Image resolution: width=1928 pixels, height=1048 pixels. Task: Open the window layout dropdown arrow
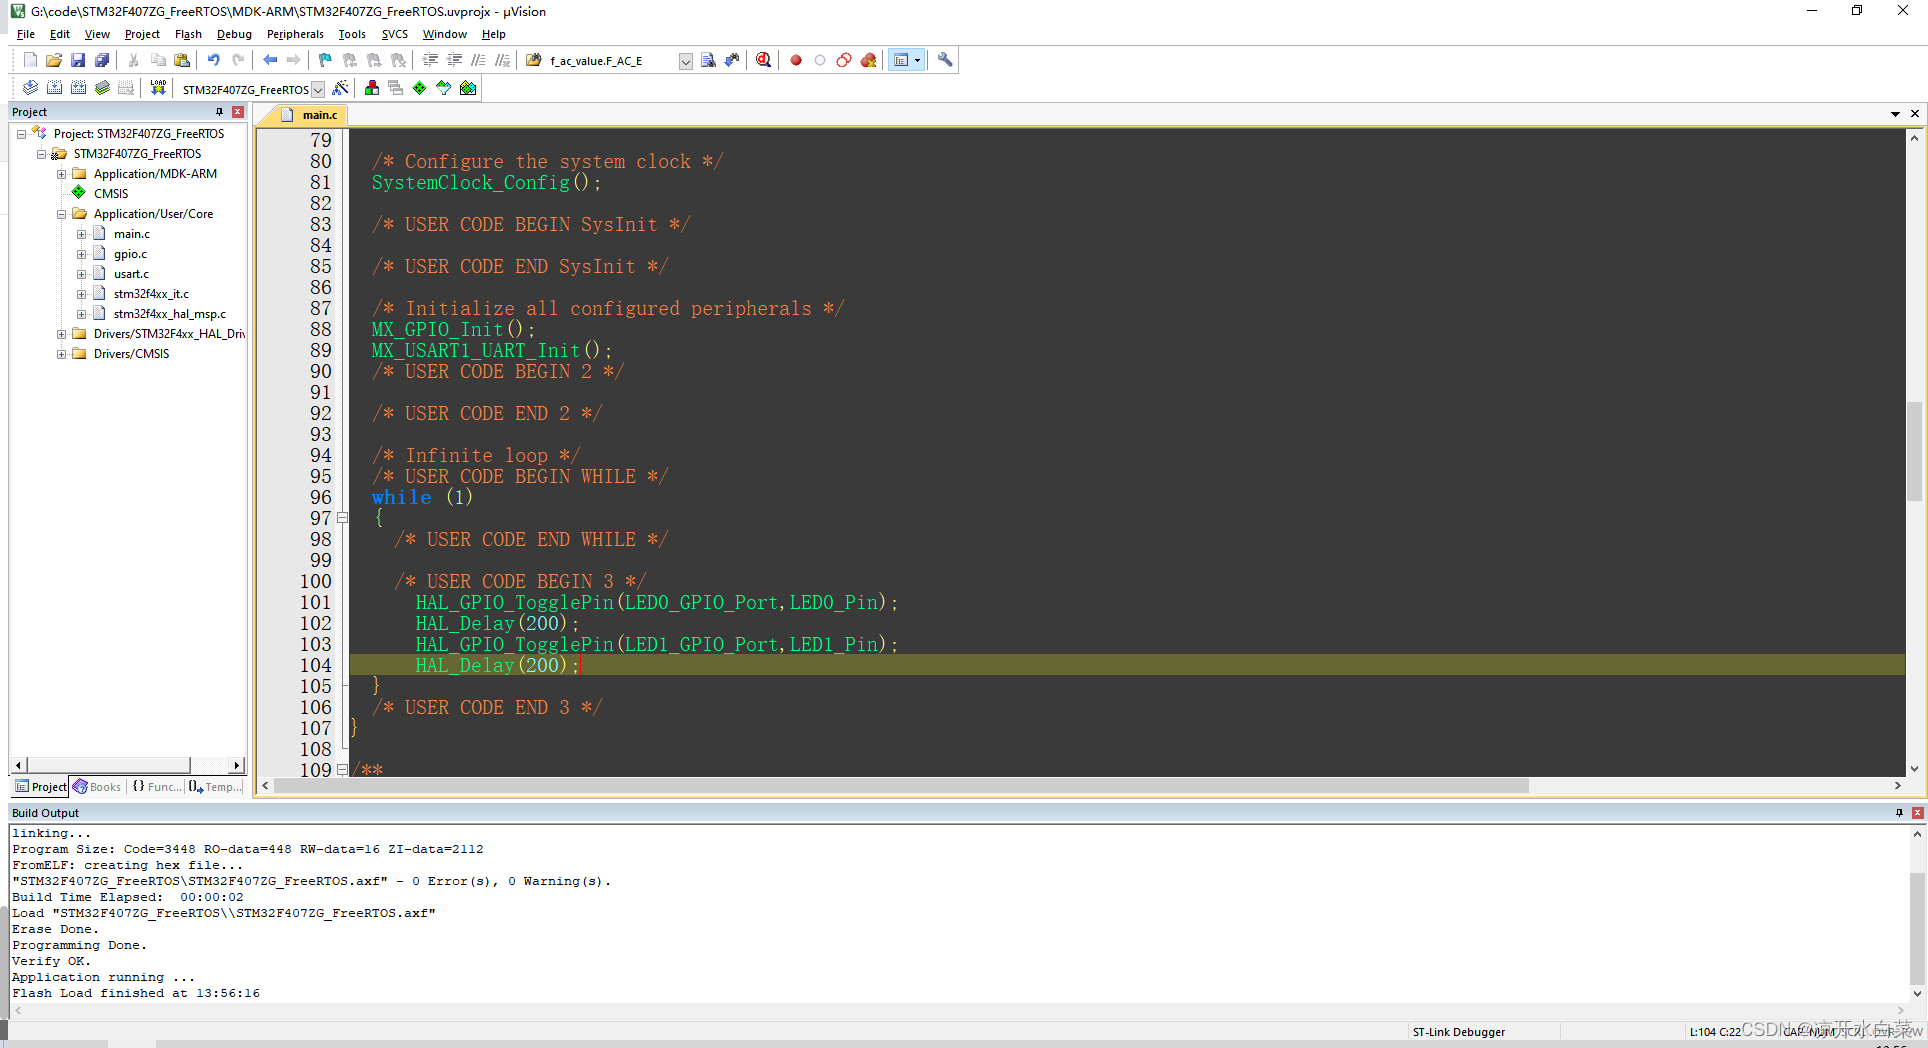917,60
